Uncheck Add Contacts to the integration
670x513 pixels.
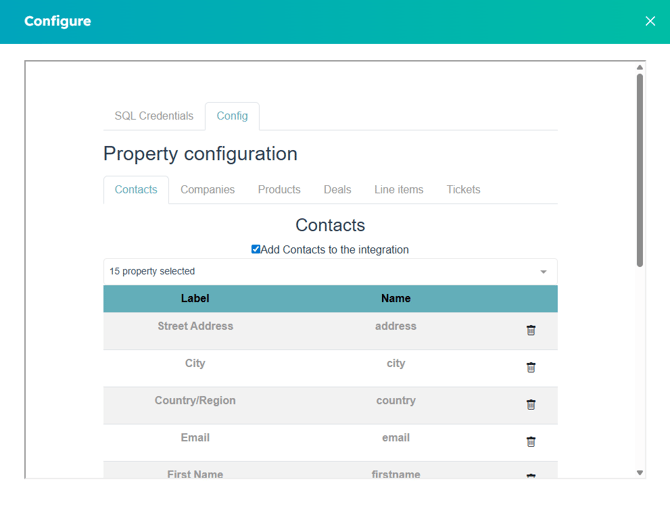256,249
